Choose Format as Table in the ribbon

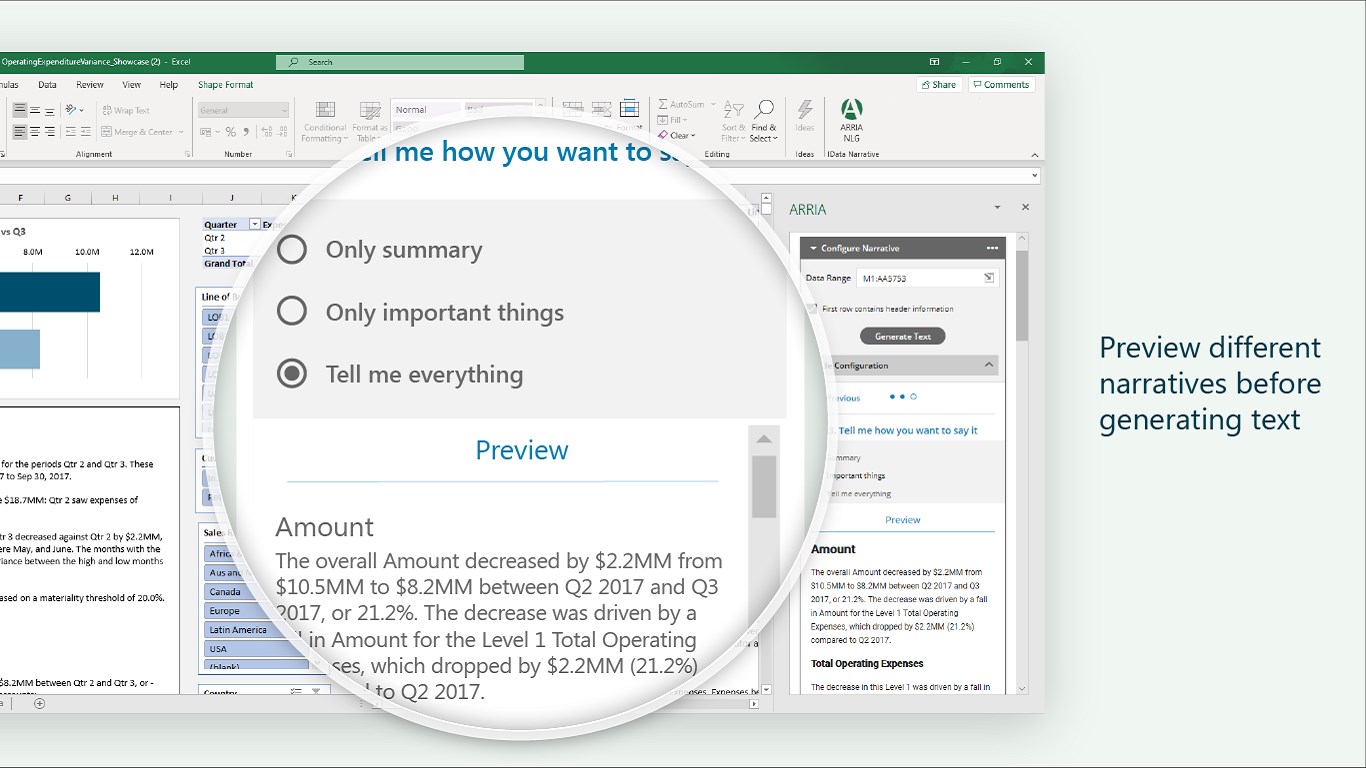point(370,121)
